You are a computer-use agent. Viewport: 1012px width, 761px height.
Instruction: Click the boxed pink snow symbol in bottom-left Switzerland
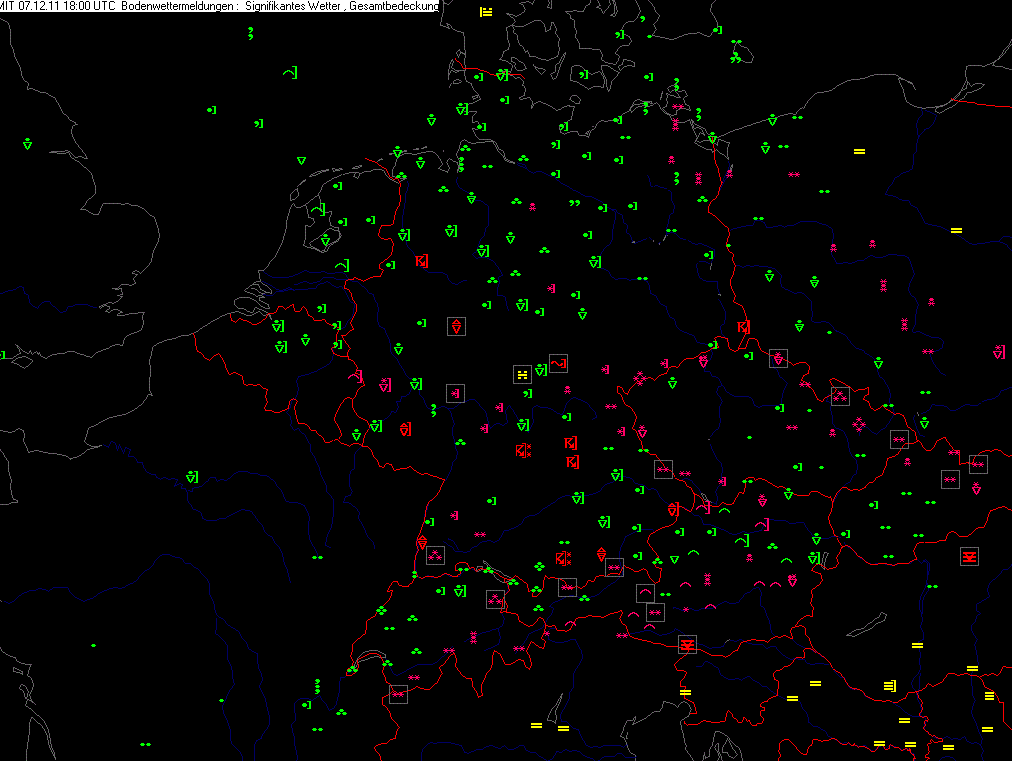pyautogui.click(x=398, y=693)
